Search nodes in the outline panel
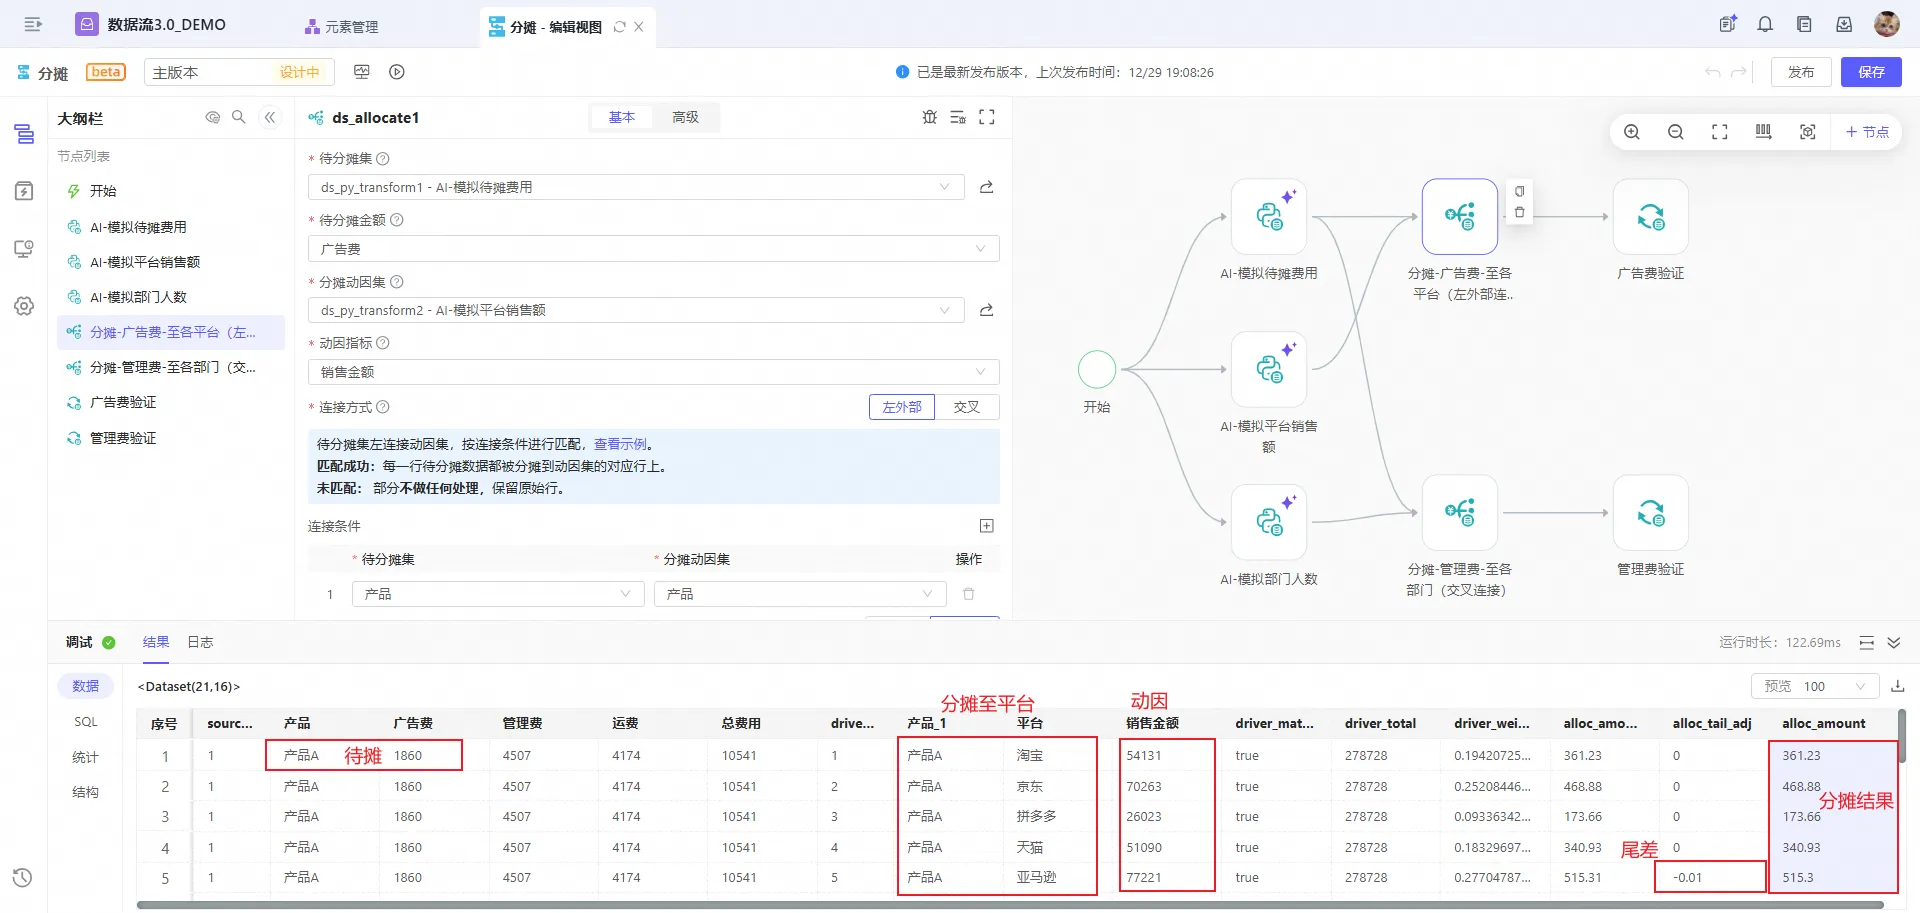The image size is (1920, 913). point(239,117)
